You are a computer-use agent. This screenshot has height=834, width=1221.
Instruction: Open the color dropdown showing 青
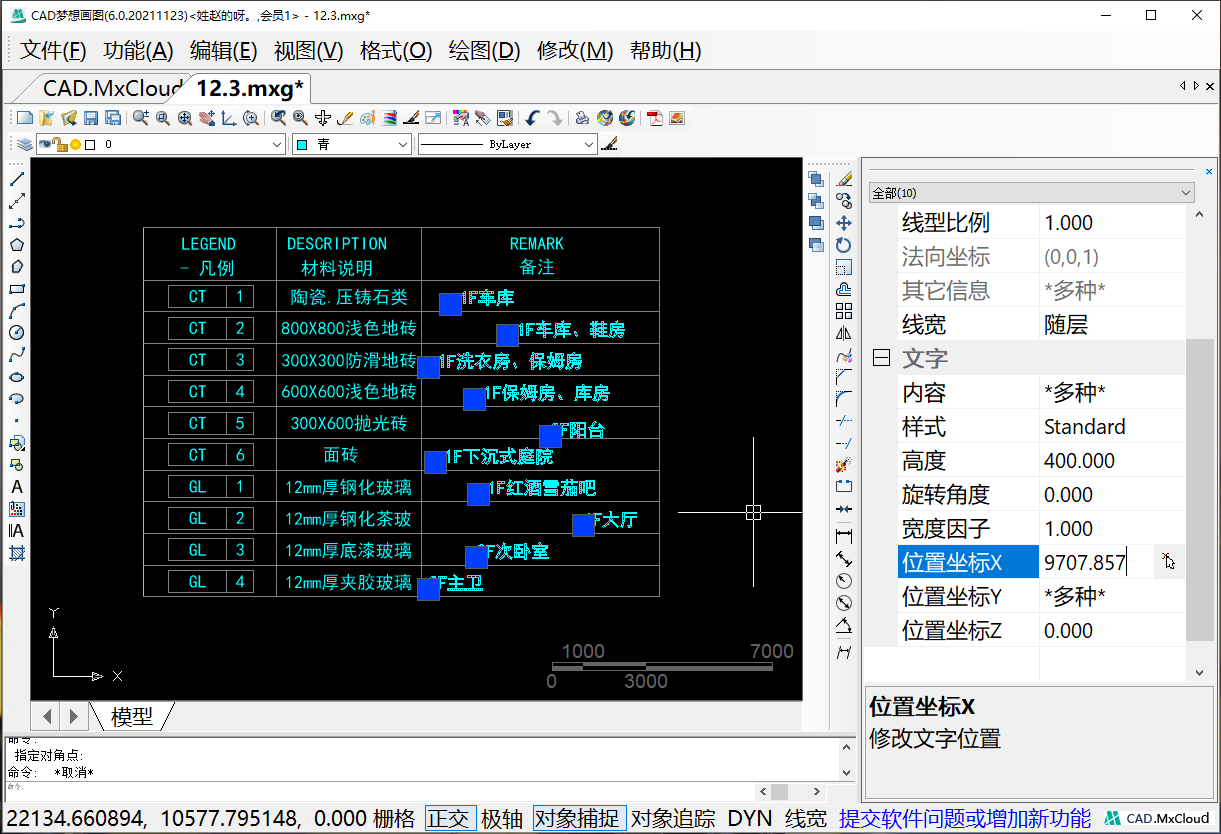click(x=351, y=145)
